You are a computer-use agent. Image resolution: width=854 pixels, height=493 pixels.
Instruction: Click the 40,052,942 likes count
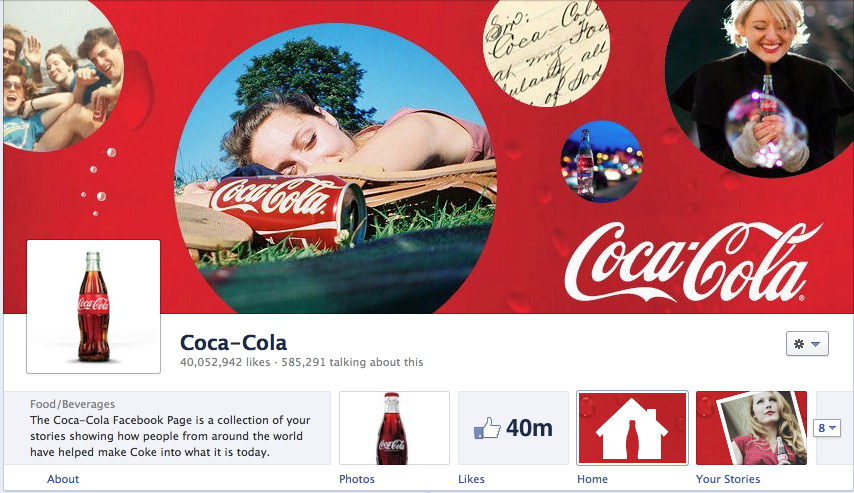[x=223, y=362]
